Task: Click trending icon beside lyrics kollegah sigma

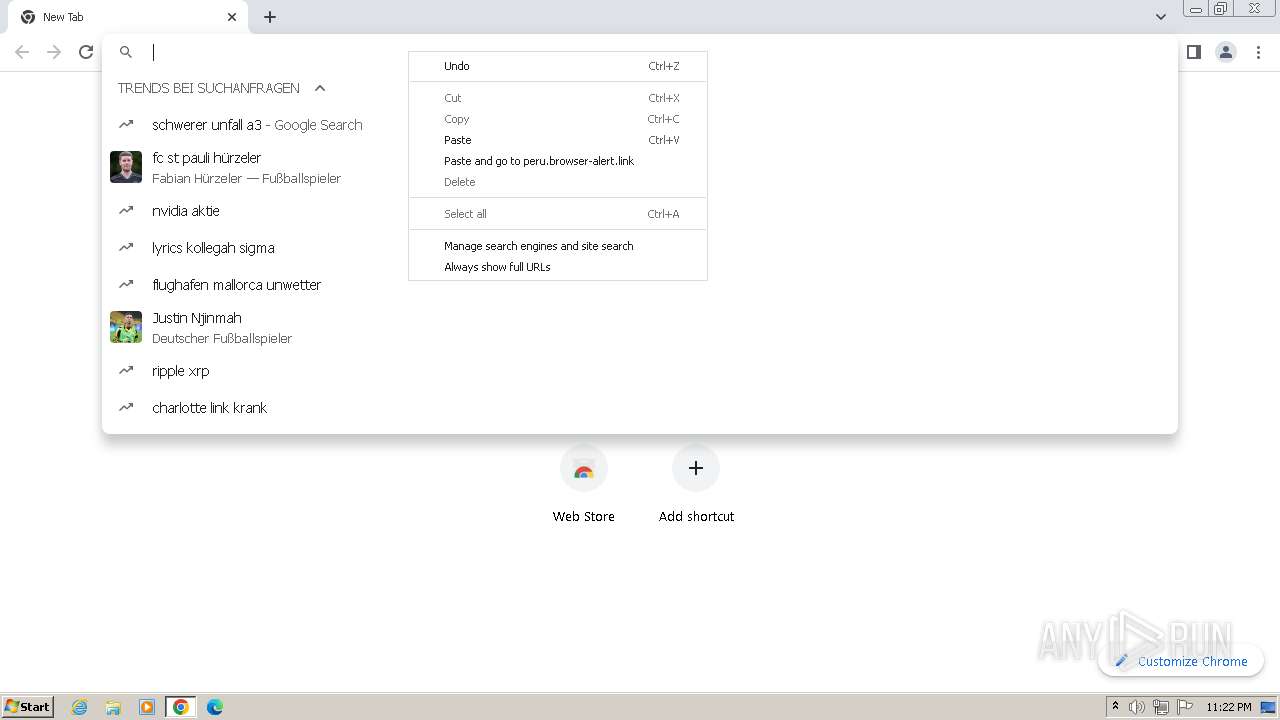Action: (x=126, y=248)
